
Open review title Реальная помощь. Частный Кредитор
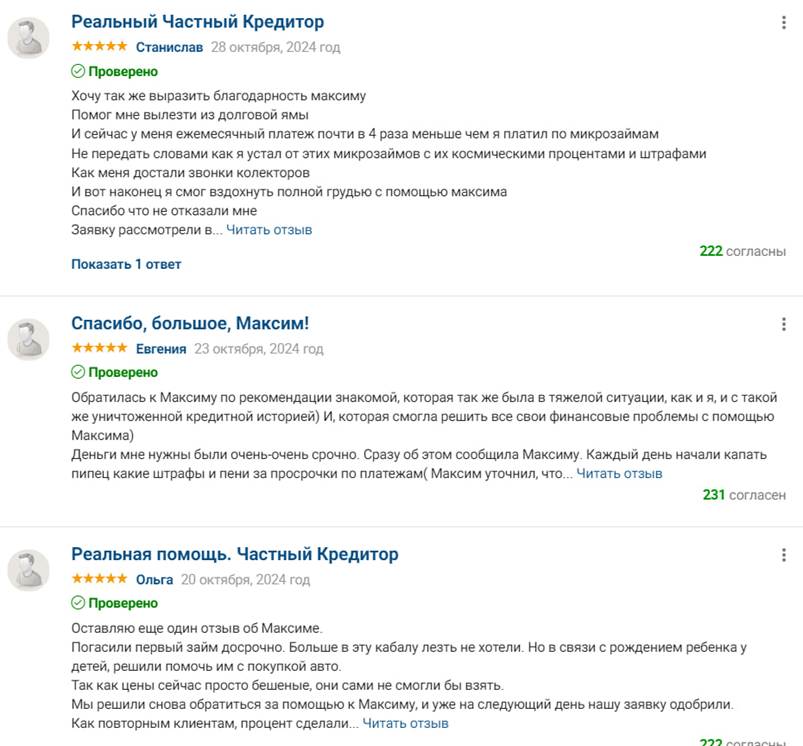tap(234, 555)
